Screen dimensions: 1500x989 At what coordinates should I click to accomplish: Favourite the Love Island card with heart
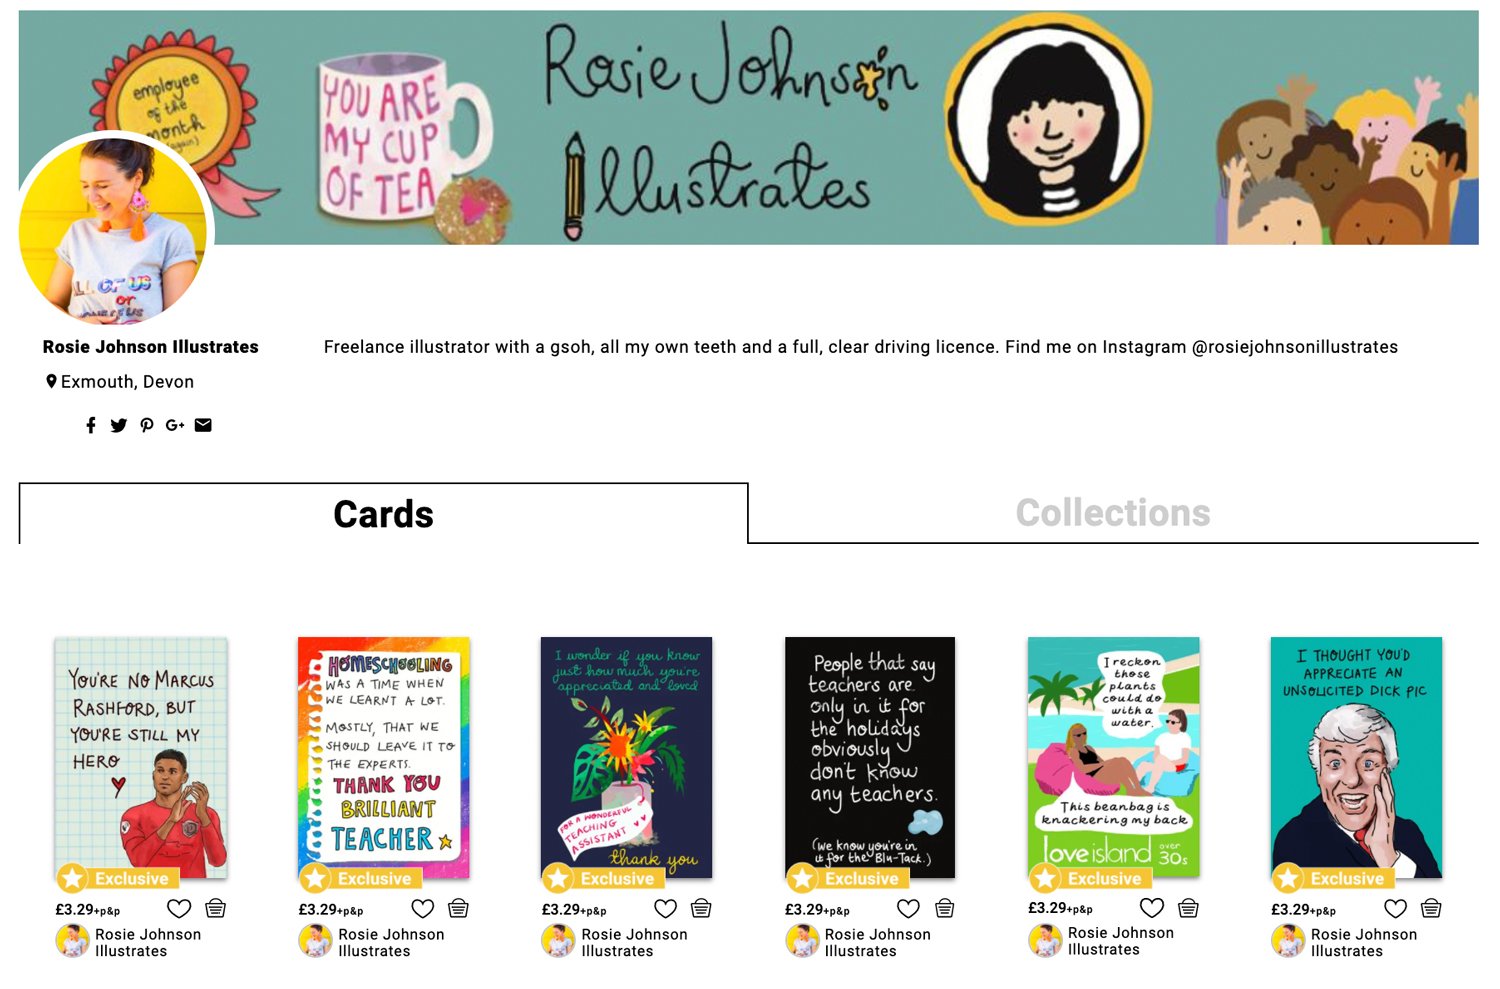pyautogui.click(x=1152, y=907)
